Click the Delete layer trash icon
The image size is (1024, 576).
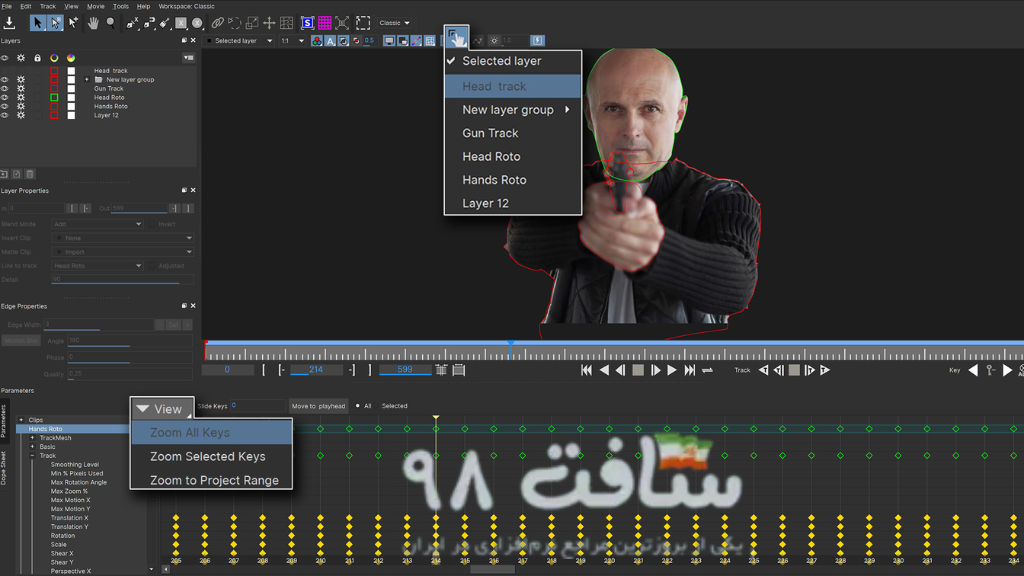coord(29,174)
